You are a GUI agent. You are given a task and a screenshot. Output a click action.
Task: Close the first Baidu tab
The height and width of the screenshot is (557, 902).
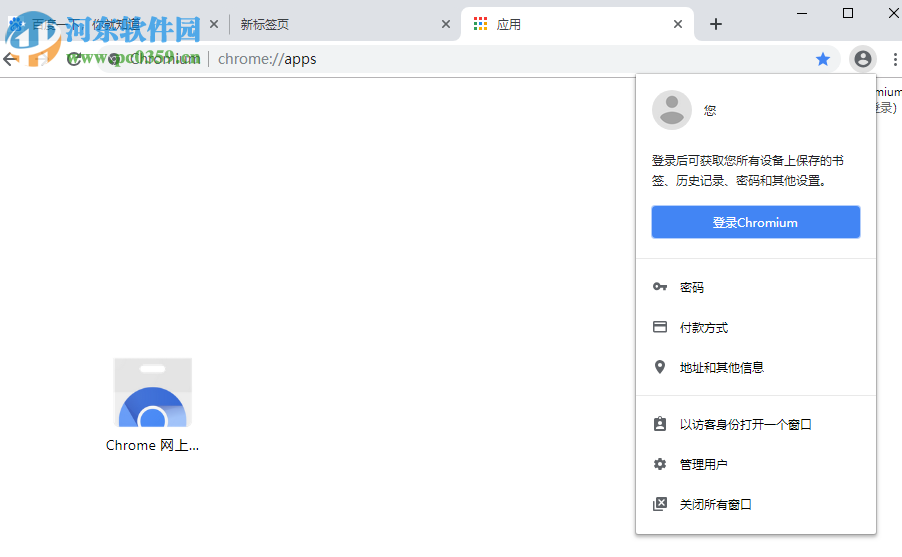[x=213, y=24]
